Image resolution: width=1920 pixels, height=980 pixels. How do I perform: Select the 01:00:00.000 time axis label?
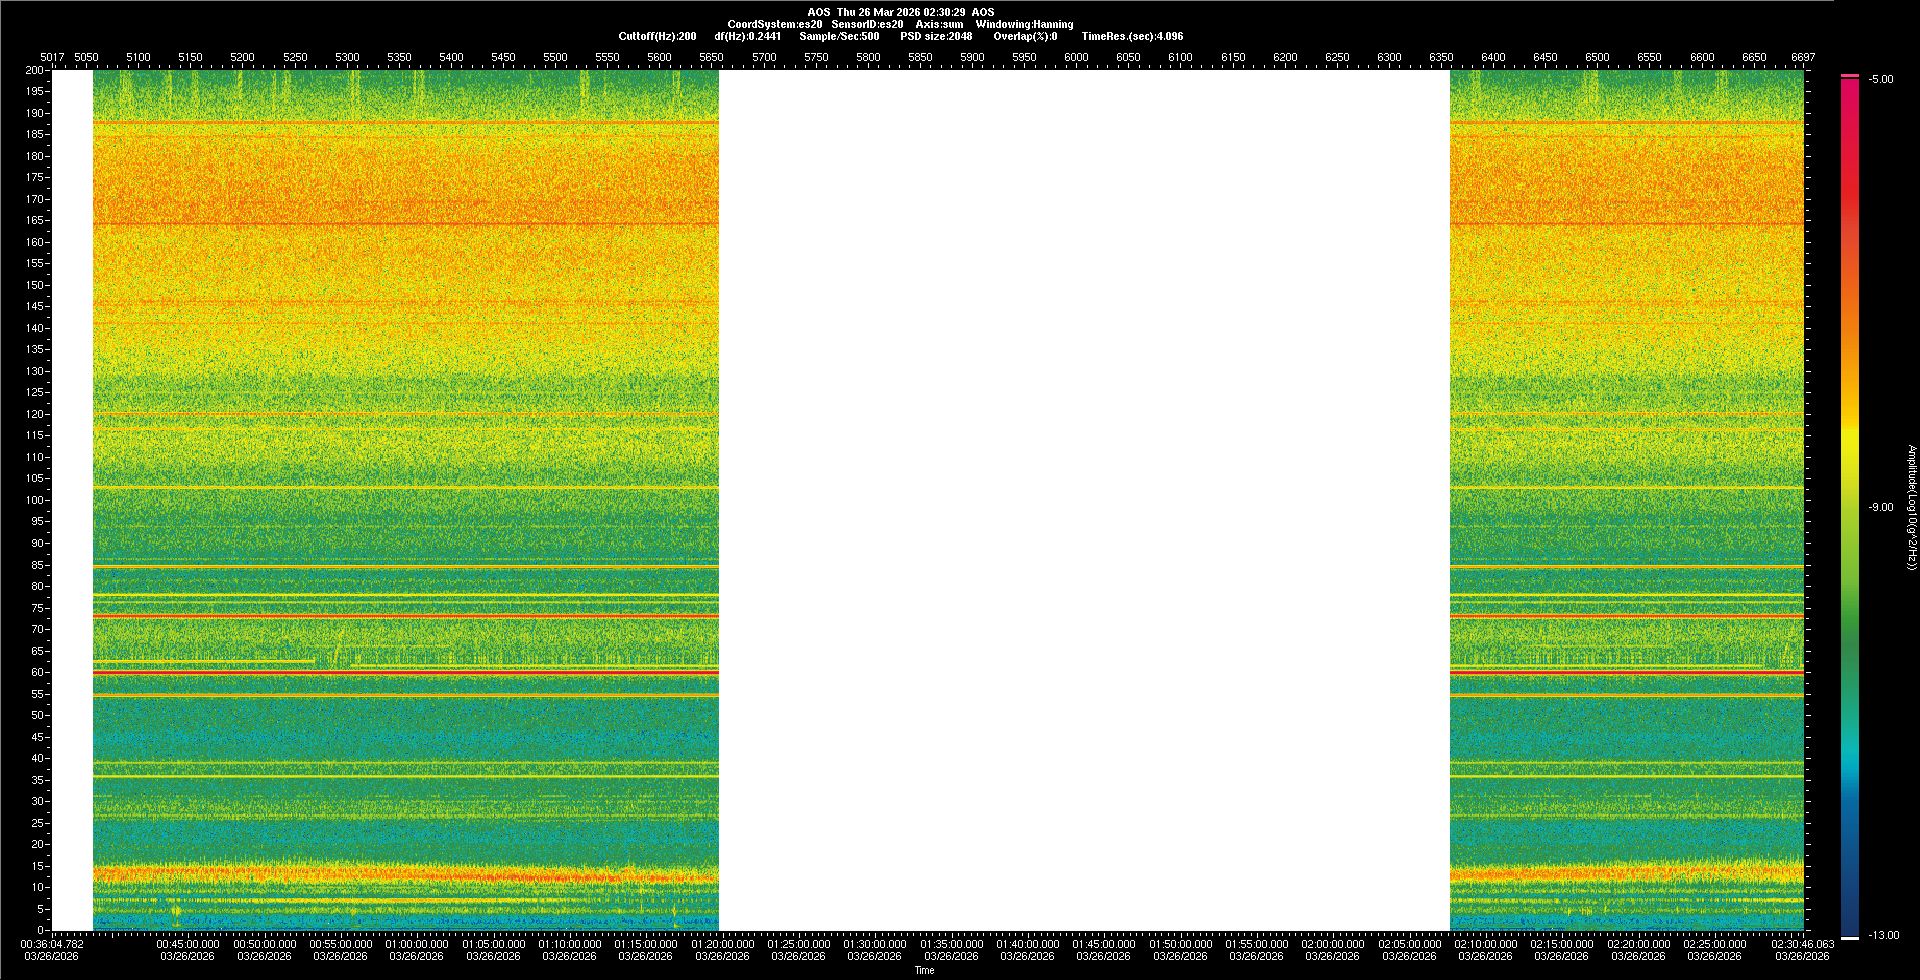pos(416,943)
